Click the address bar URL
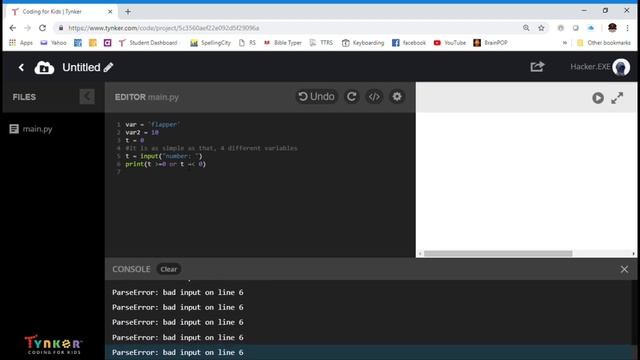Viewport: 640px width, 360px height. [x=164, y=28]
